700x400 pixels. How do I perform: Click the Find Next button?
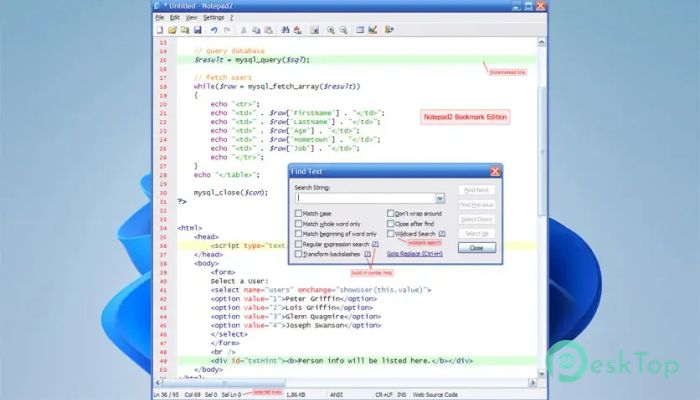(x=477, y=190)
